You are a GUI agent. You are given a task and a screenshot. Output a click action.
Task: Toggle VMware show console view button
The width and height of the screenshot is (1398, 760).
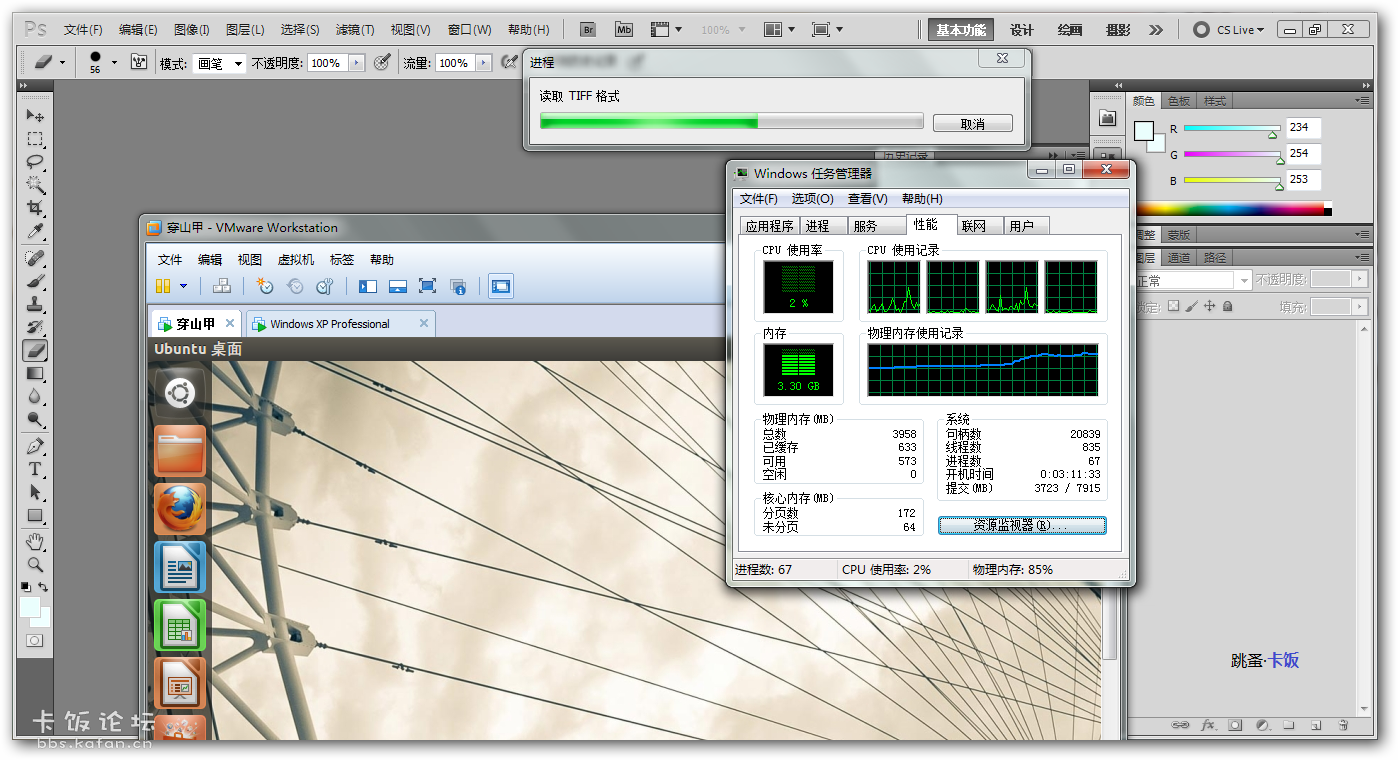pyautogui.click(x=501, y=287)
